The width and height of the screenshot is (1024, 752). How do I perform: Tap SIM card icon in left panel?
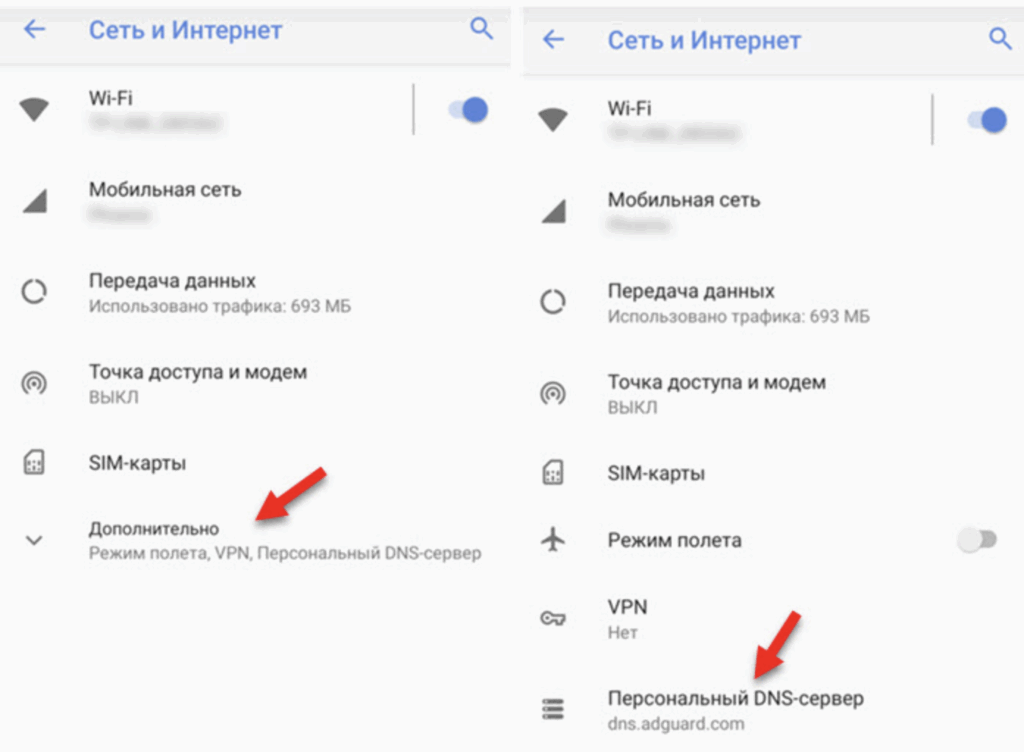click(x=34, y=462)
